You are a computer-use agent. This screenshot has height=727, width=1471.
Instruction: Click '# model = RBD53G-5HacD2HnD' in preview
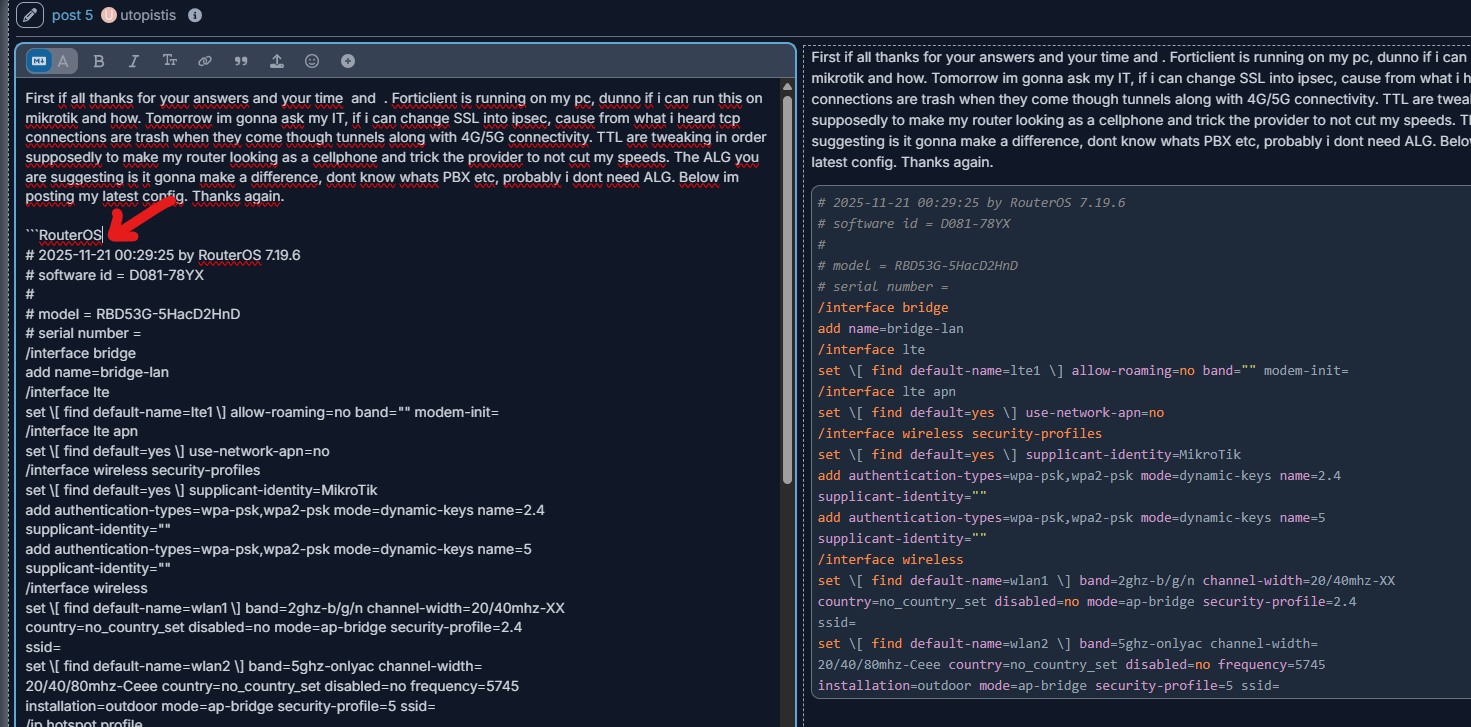point(918,265)
